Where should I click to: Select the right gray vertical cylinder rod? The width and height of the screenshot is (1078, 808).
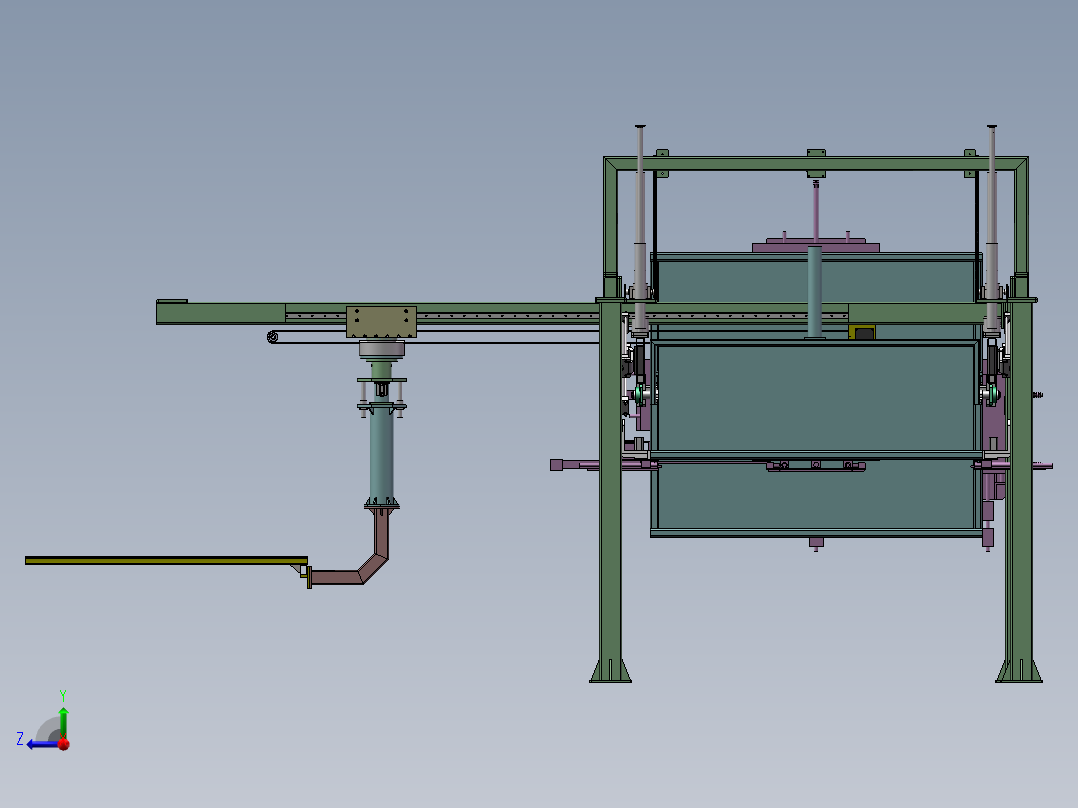pos(992,200)
